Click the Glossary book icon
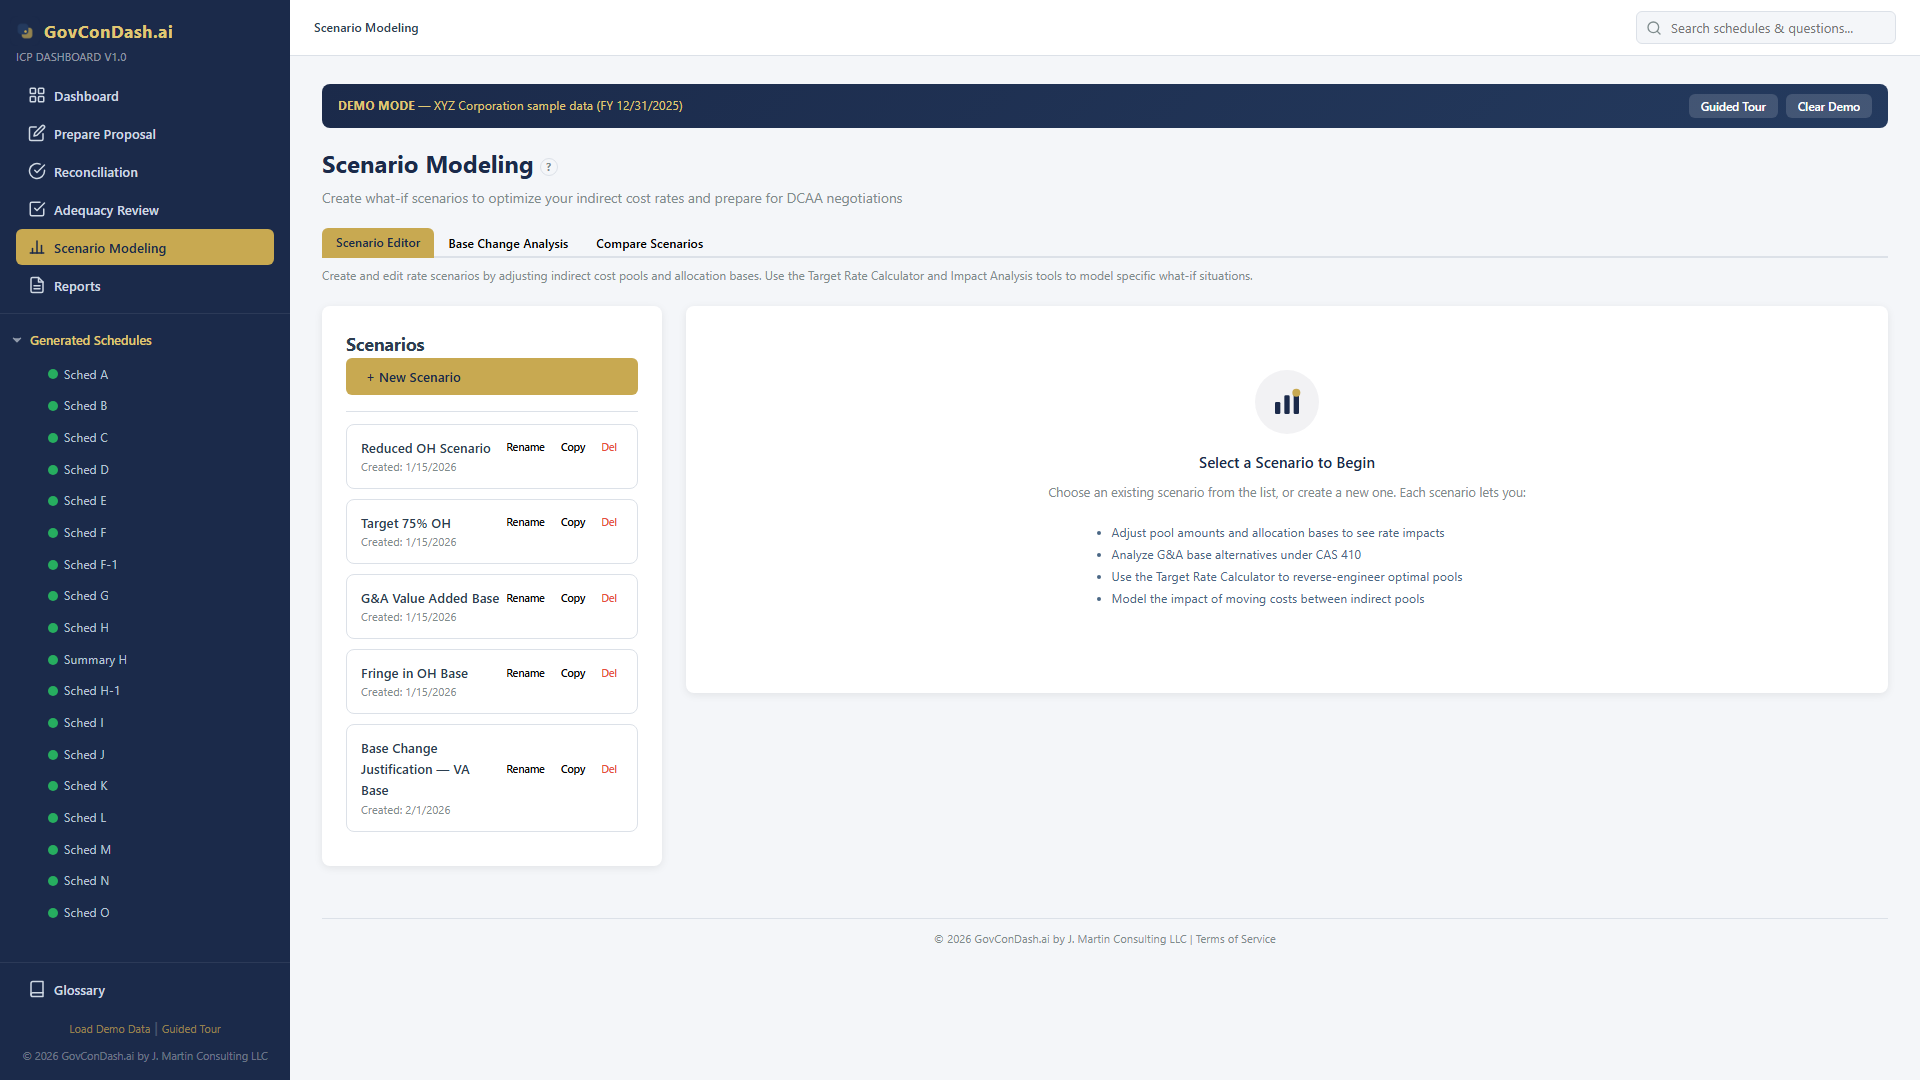Screen dimensions: 1920x1080 pyautogui.click(x=37, y=990)
